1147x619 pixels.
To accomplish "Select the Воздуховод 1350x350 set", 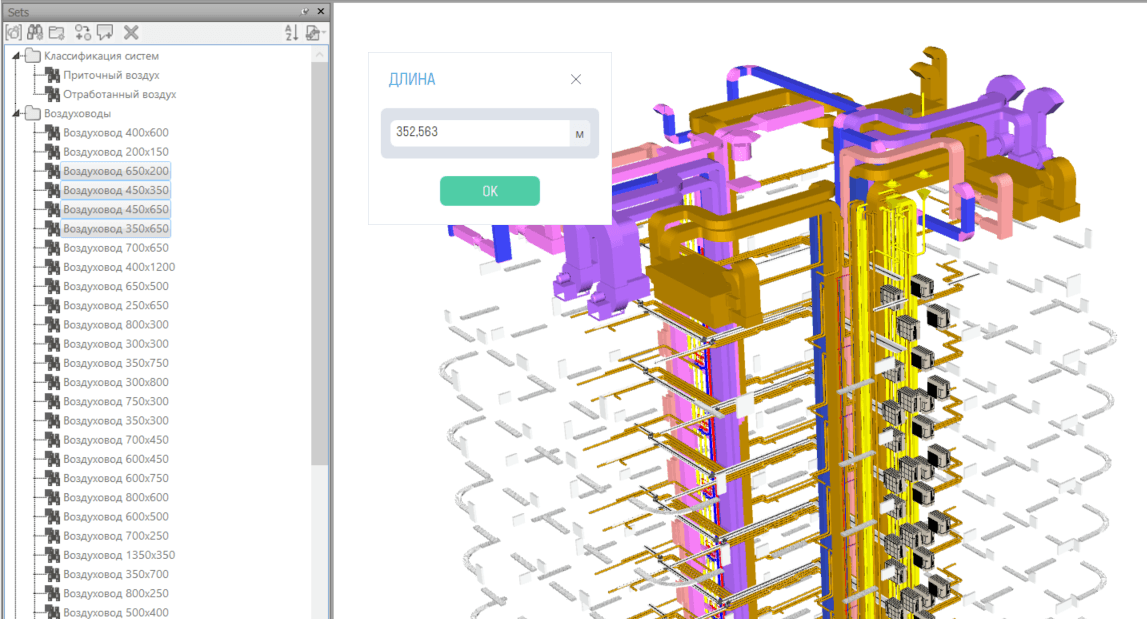I will 119,555.
